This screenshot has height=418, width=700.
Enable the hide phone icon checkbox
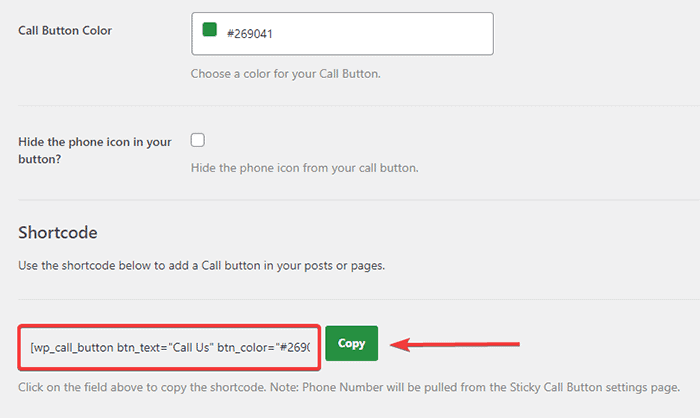point(198,140)
